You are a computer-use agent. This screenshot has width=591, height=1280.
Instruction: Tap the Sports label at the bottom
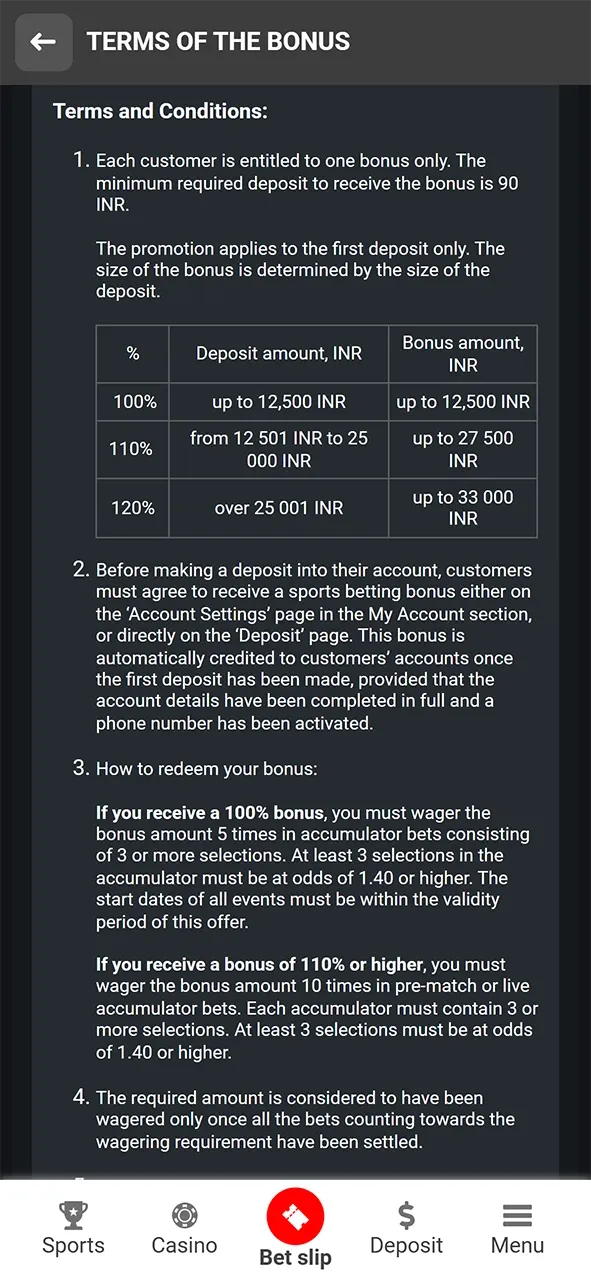(73, 1246)
